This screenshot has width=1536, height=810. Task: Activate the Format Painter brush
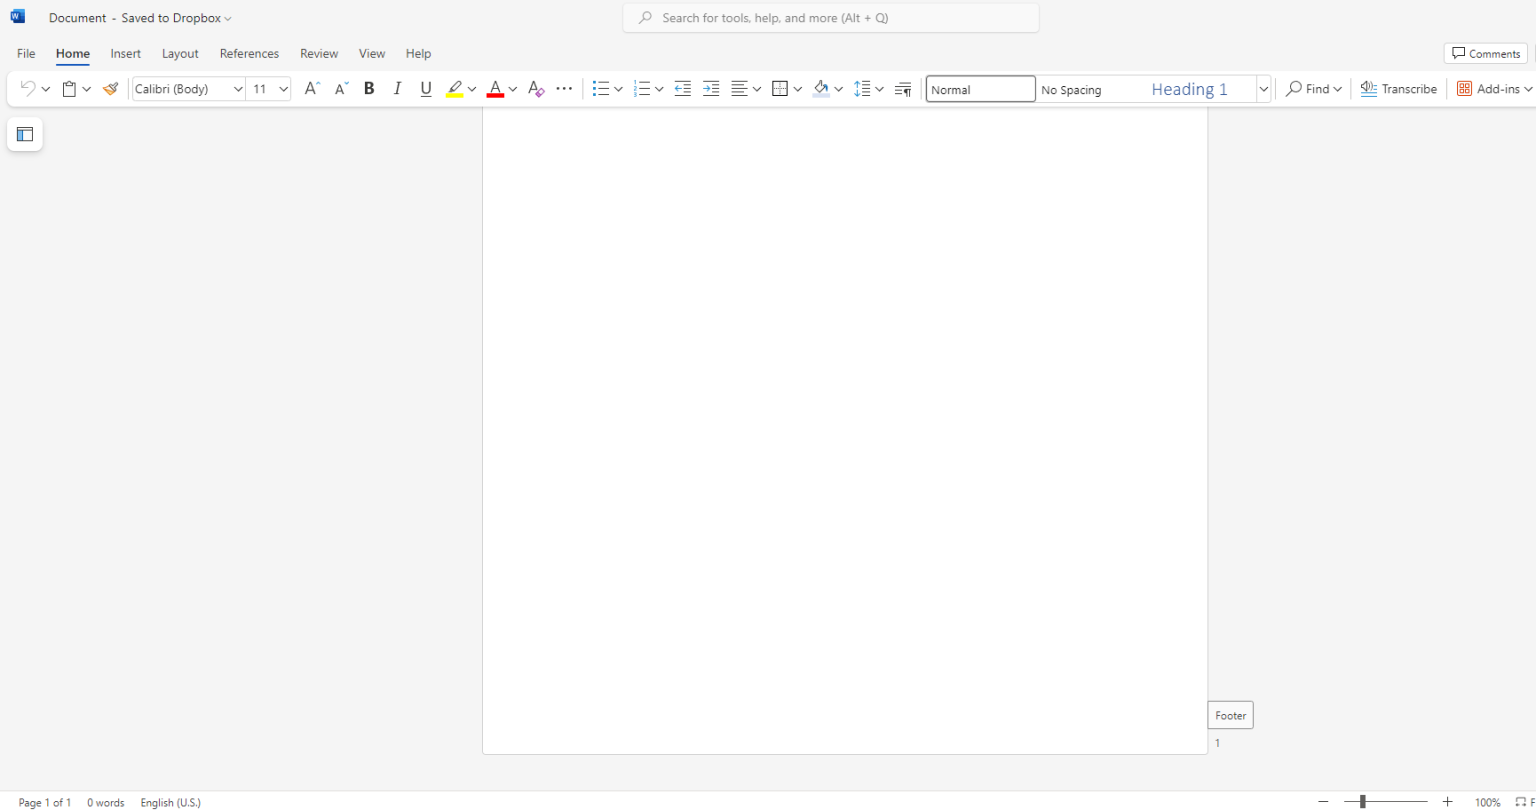pos(110,89)
